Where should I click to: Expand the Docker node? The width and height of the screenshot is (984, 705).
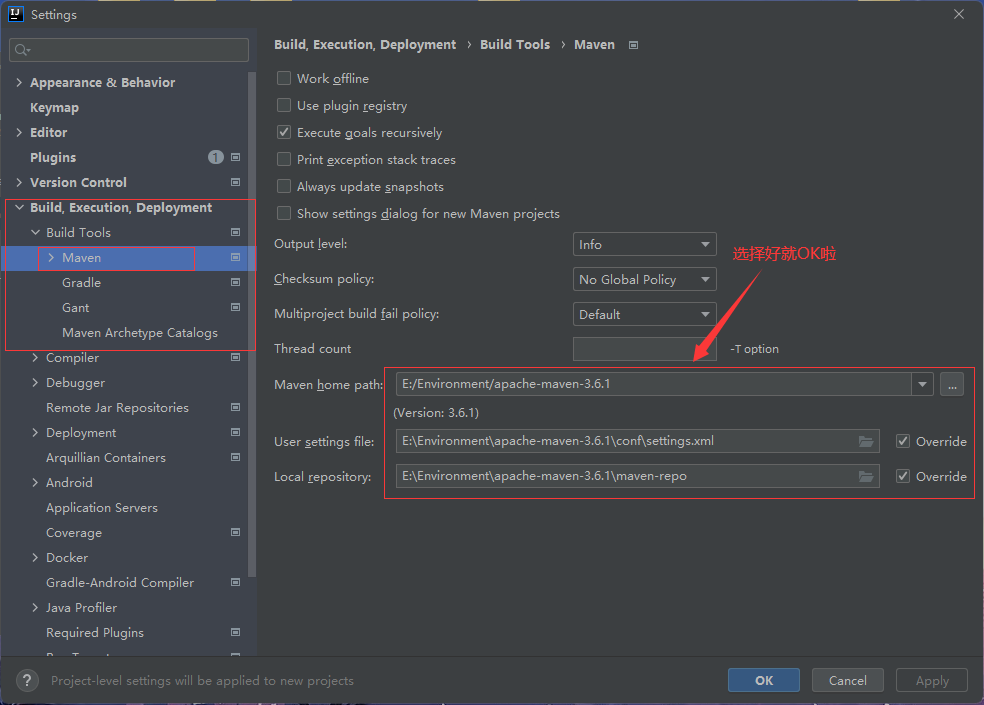pos(35,557)
